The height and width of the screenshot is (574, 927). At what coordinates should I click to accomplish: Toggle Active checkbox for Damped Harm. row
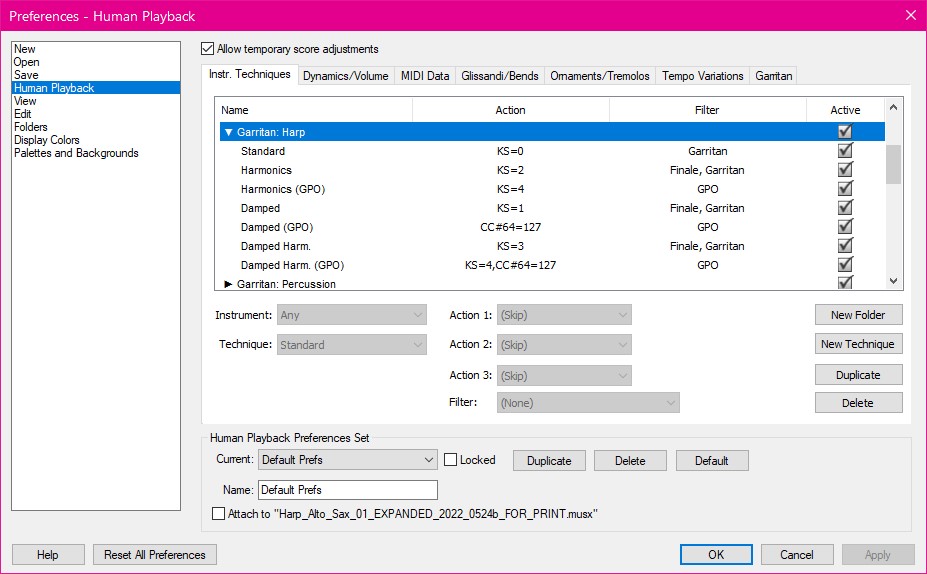click(x=845, y=246)
